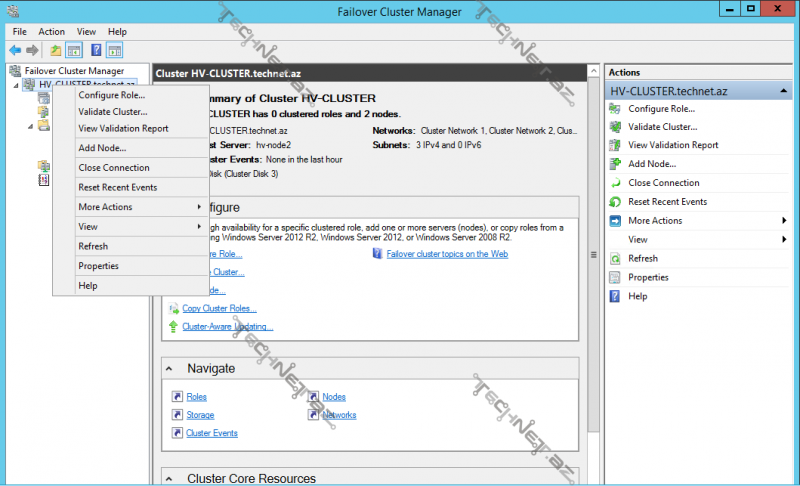Viewport: 800px width, 486px height.
Task: Collapse the Cluster Core Resources section
Action: click(x=170, y=479)
